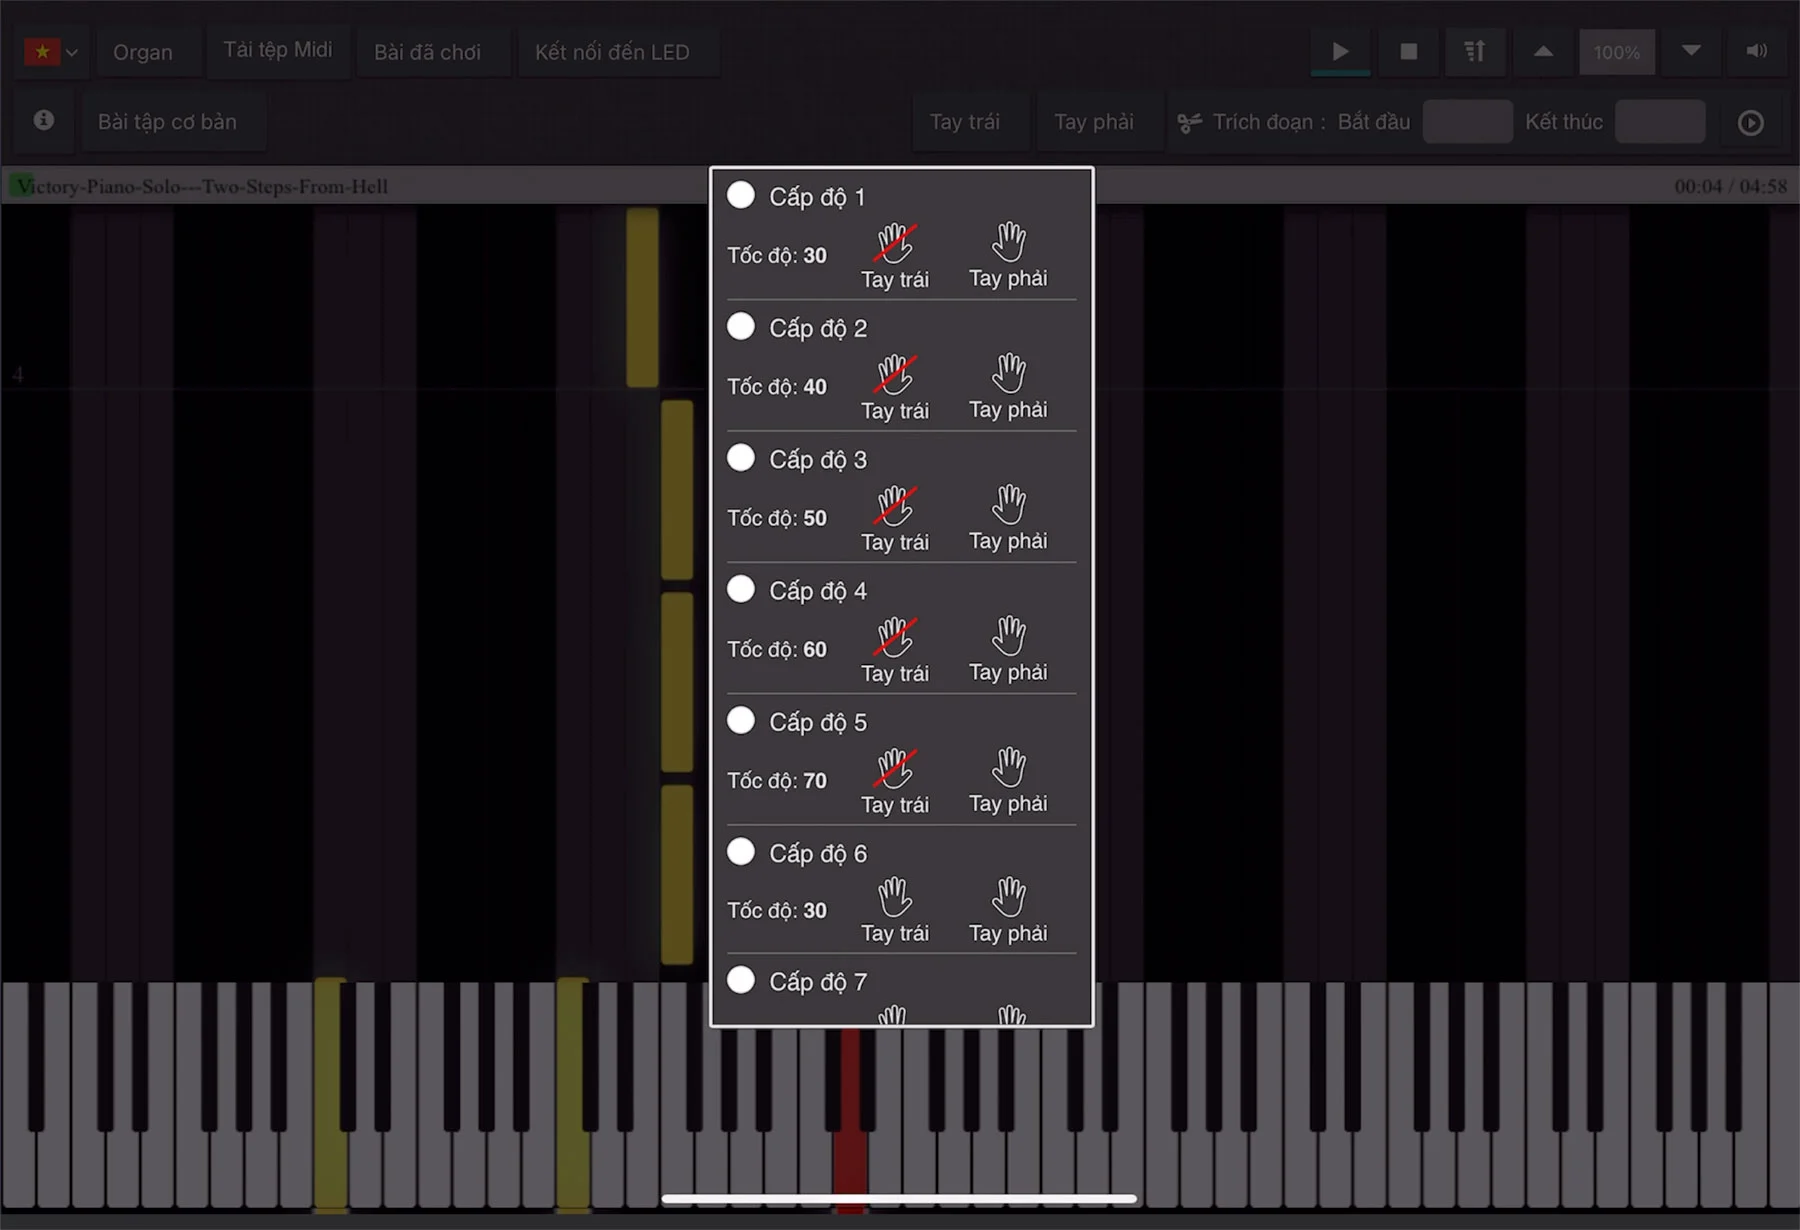Click Tay phải hand icon in Cấp độ 5
The width and height of the screenshot is (1800, 1230).
(x=1008, y=768)
